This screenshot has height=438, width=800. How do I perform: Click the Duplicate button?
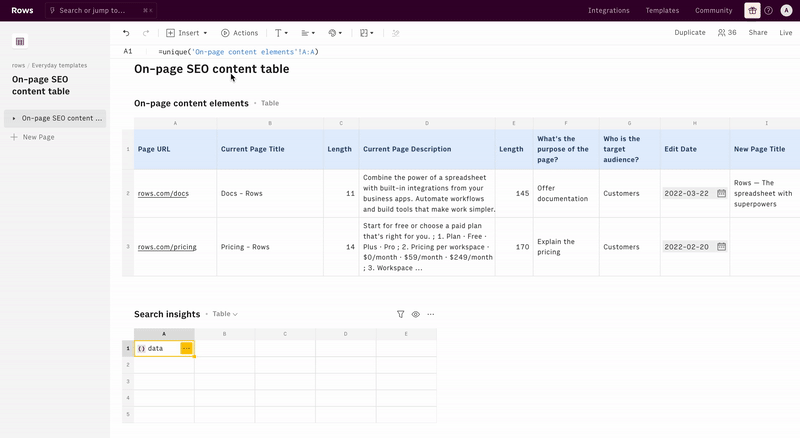click(690, 32)
